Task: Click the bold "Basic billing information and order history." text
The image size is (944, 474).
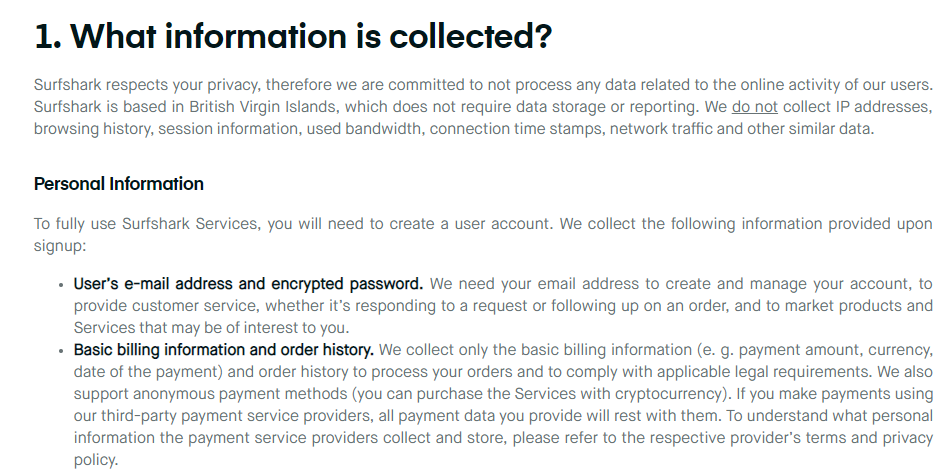Action: [223, 350]
